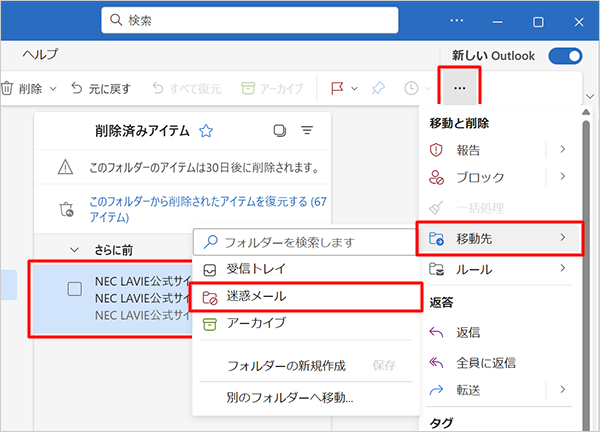
Task: Click the 削除済みアイテム folder title
Action: click(x=142, y=131)
